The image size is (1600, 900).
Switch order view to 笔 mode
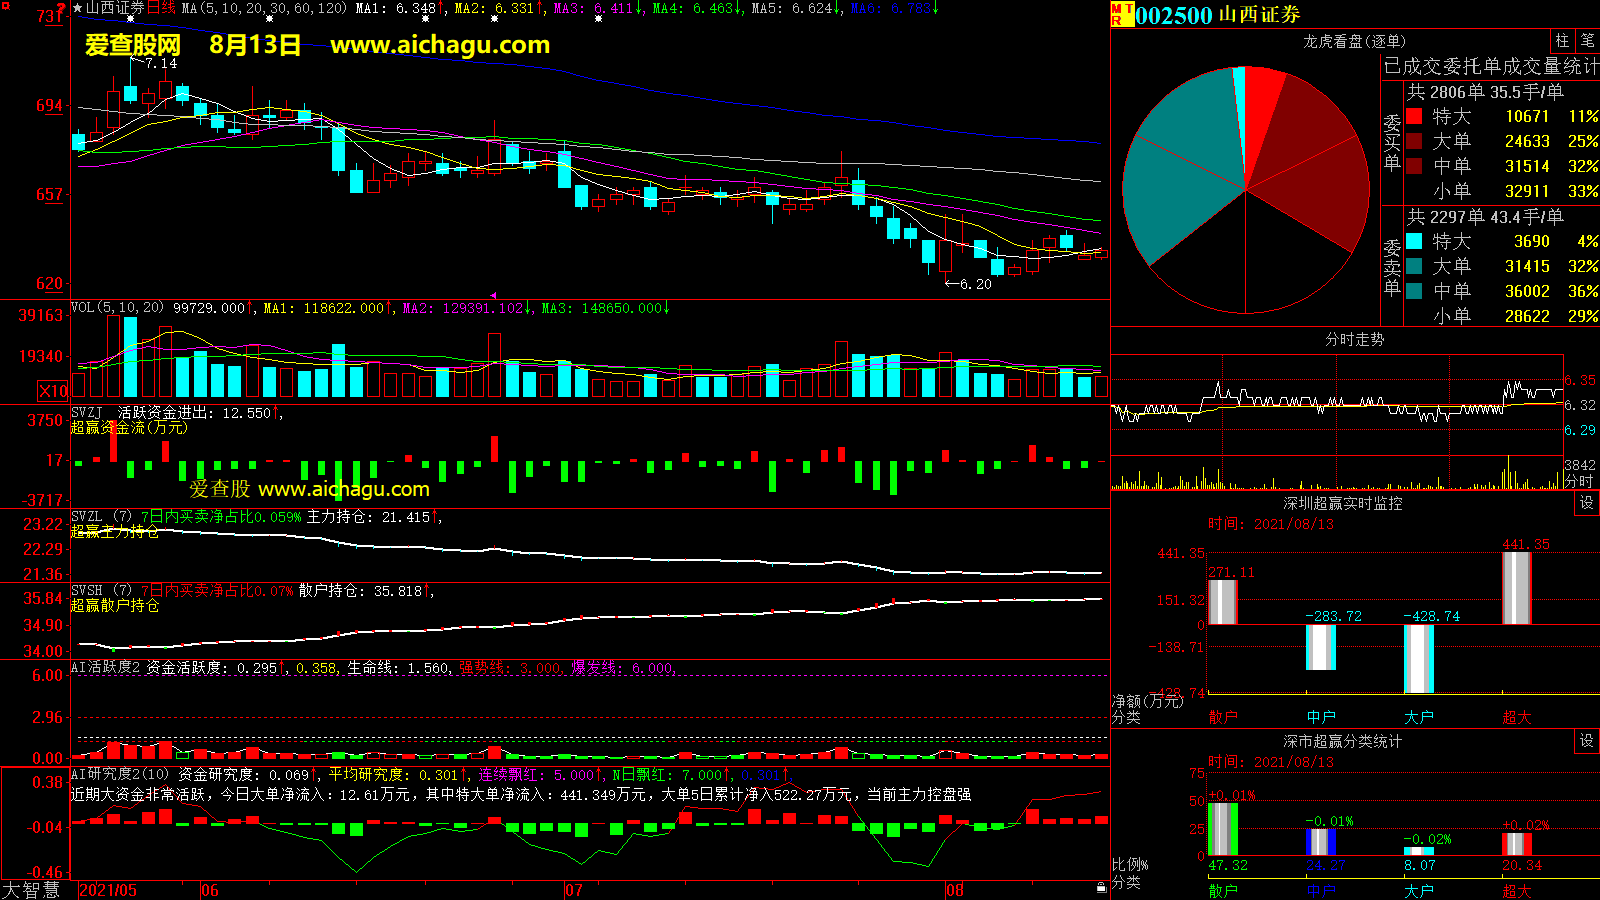(1587, 41)
